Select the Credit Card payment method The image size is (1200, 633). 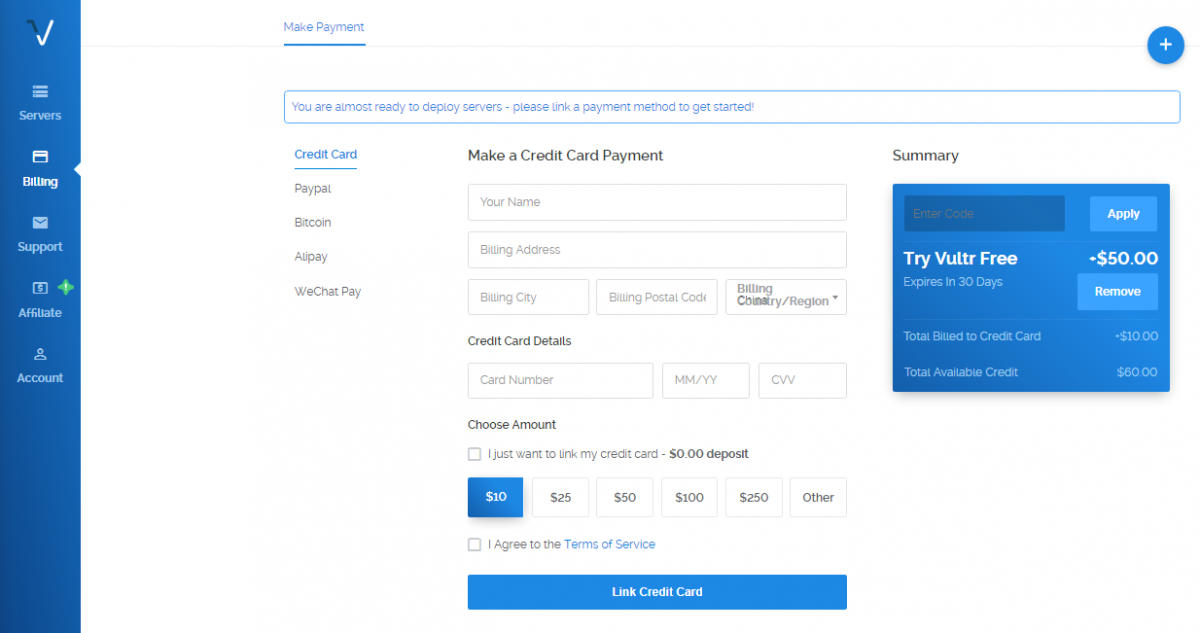pos(325,155)
